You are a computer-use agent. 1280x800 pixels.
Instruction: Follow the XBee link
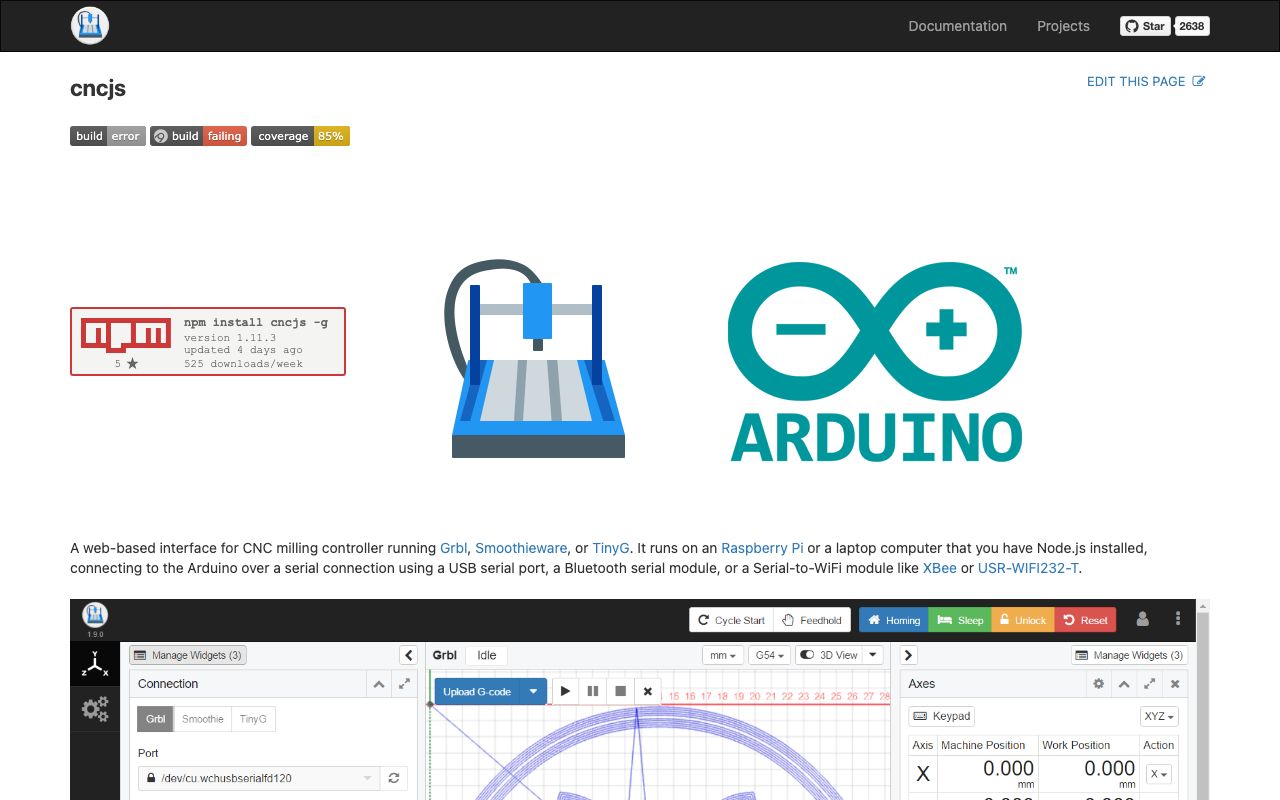(x=940, y=568)
